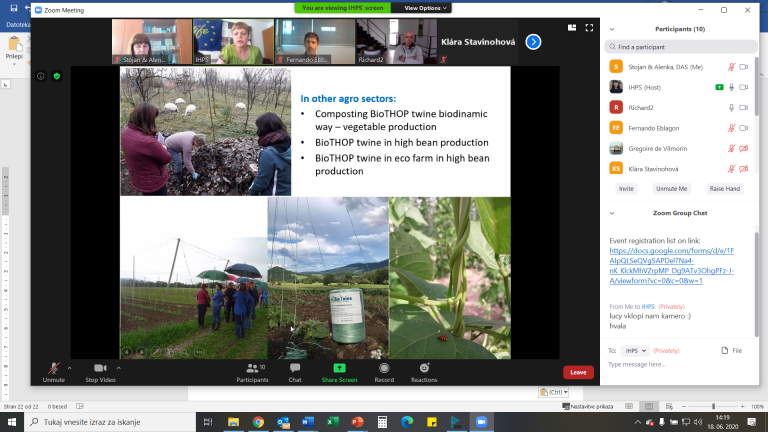The height and width of the screenshot is (432, 768).
Task: Open File Explorer from taskbar
Action: (x=233, y=422)
